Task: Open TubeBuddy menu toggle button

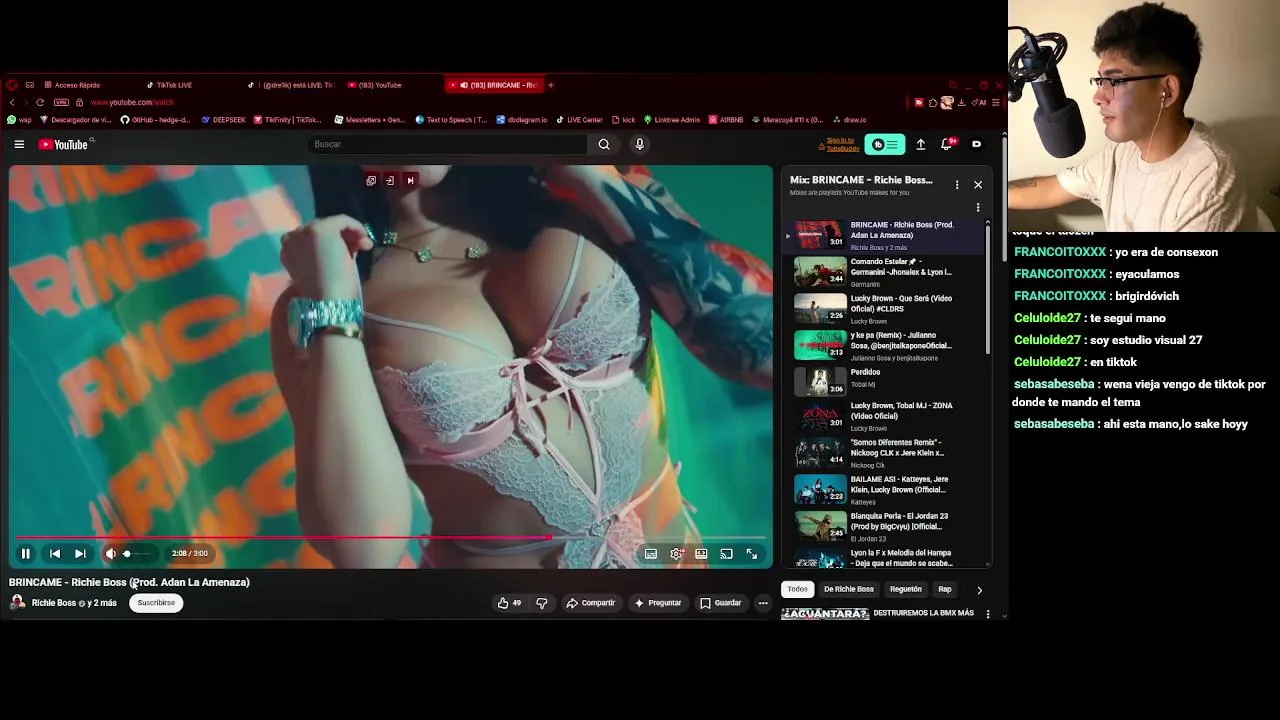Action: (x=885, y=144)
